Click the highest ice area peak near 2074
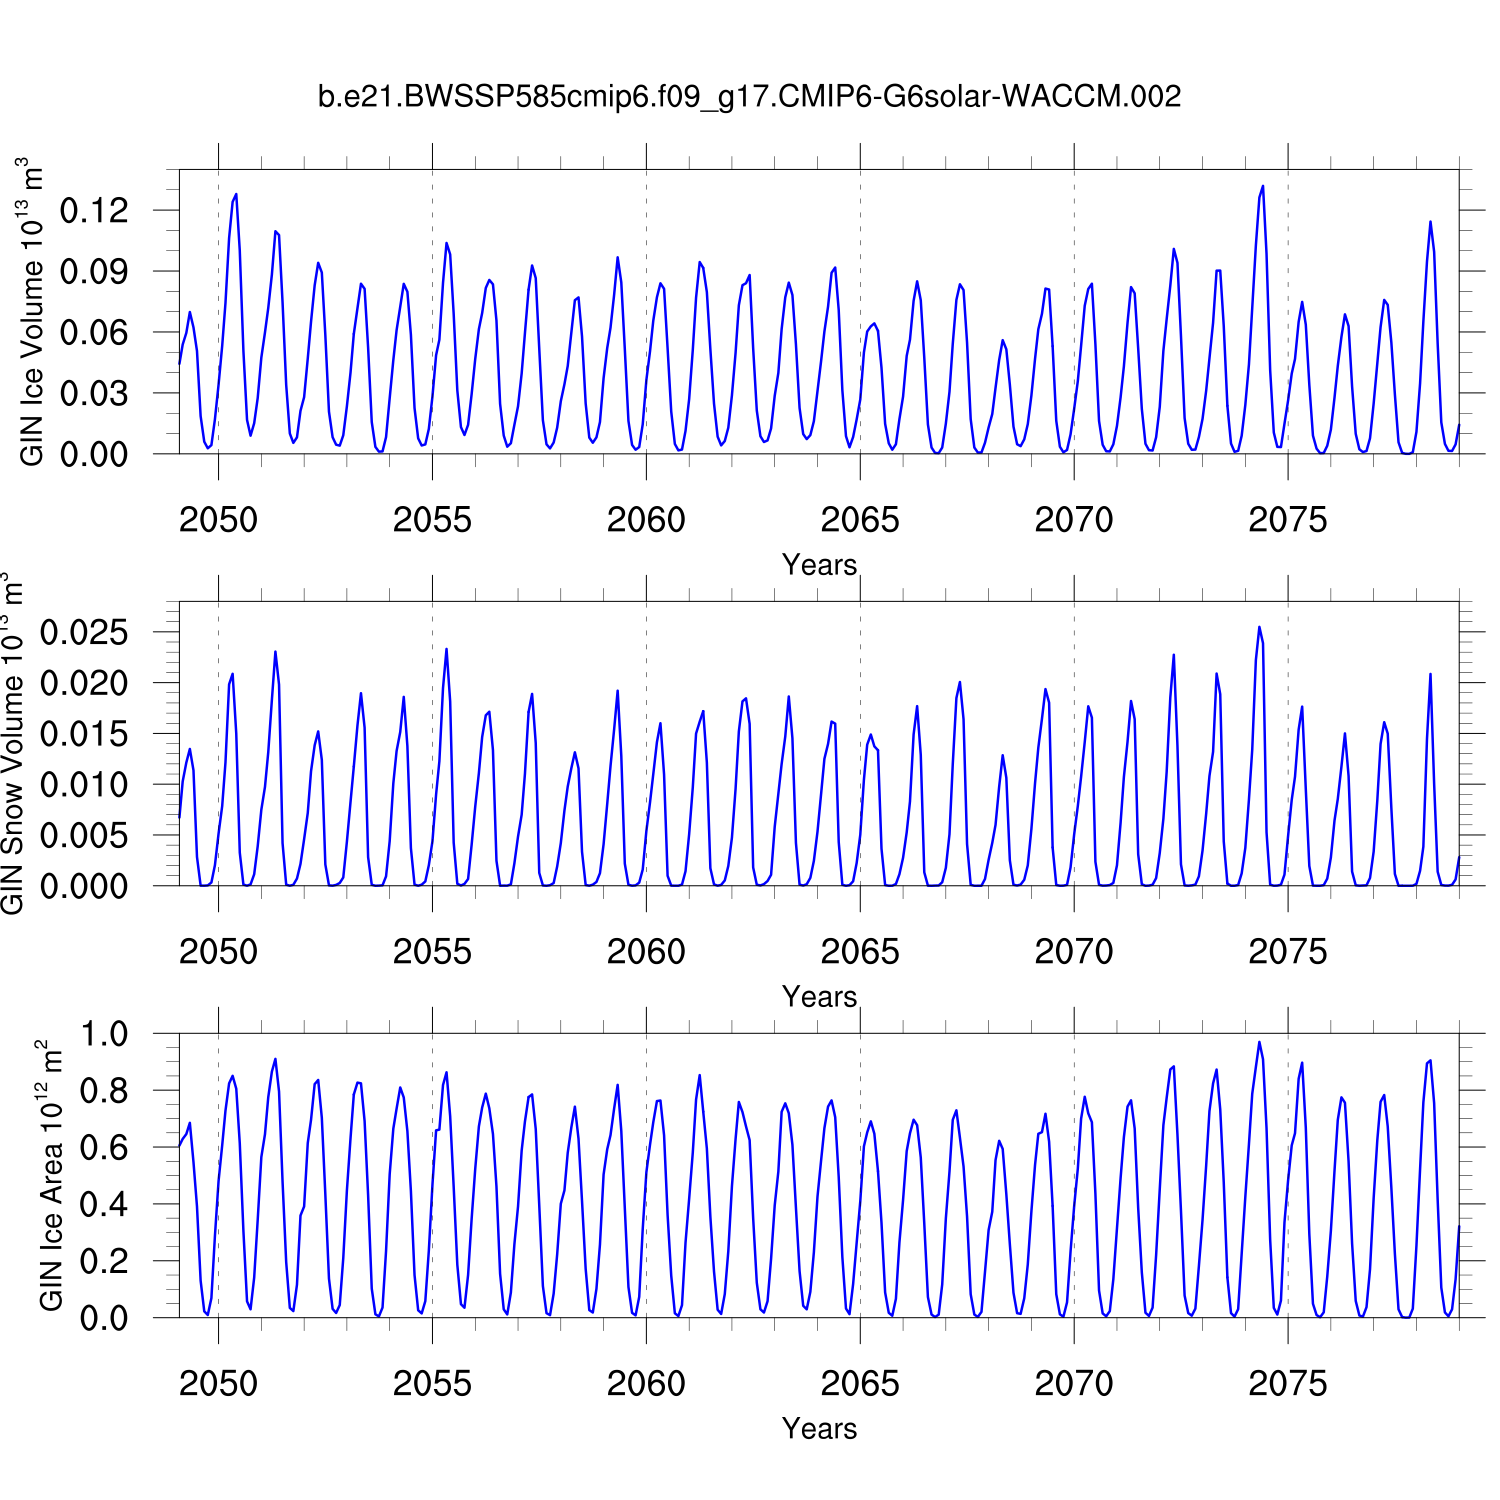 point(1259,1043)
